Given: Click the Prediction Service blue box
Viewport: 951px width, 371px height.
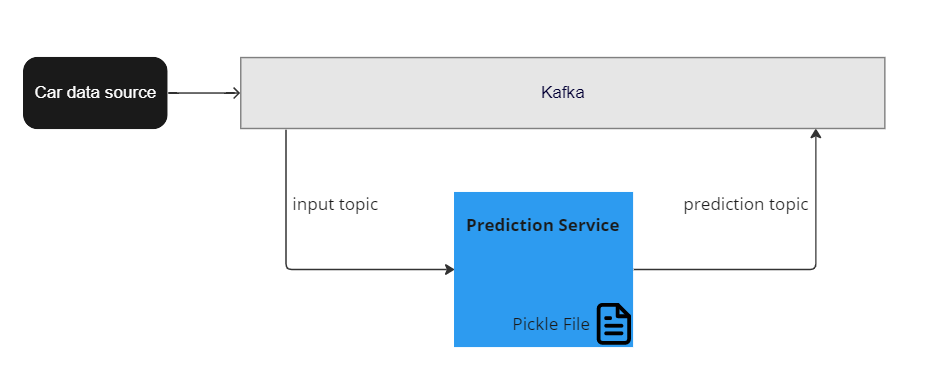Looking at the screenshot, I should pos(543,269).
